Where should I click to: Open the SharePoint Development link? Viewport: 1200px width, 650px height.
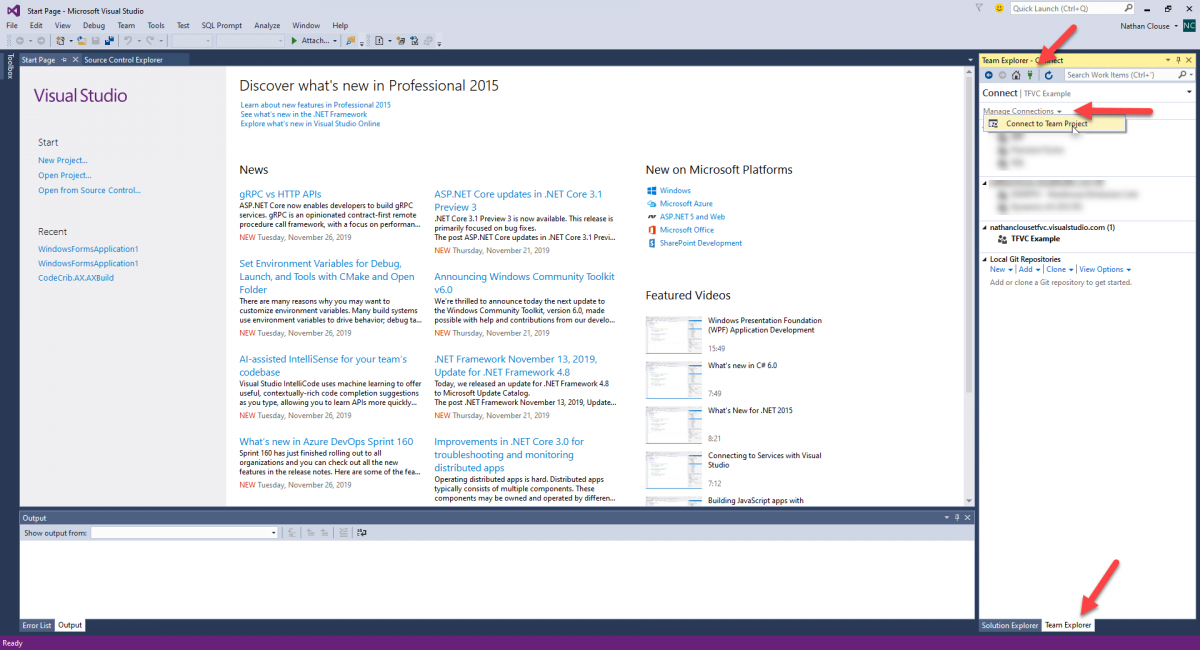tap(701, 243)
